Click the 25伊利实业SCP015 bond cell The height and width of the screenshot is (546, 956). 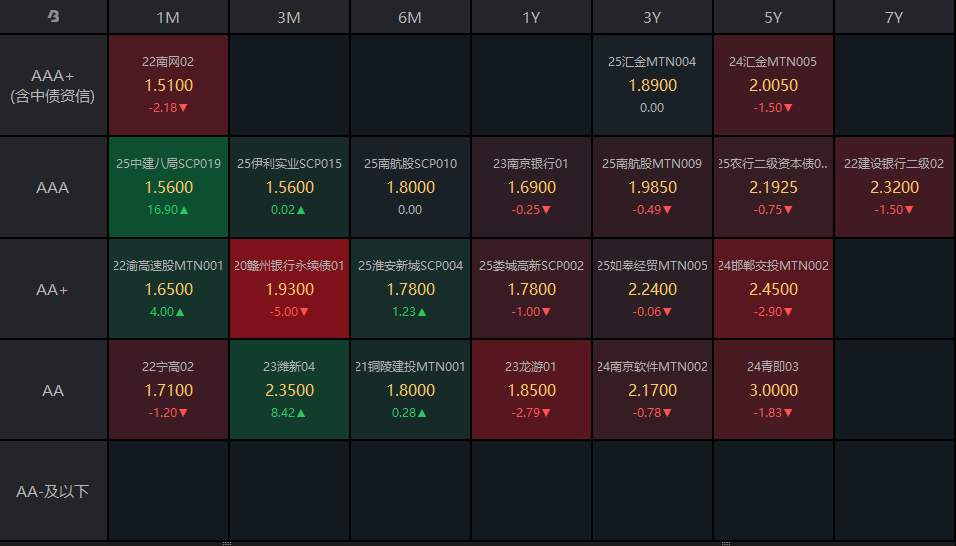coord(289,187)
